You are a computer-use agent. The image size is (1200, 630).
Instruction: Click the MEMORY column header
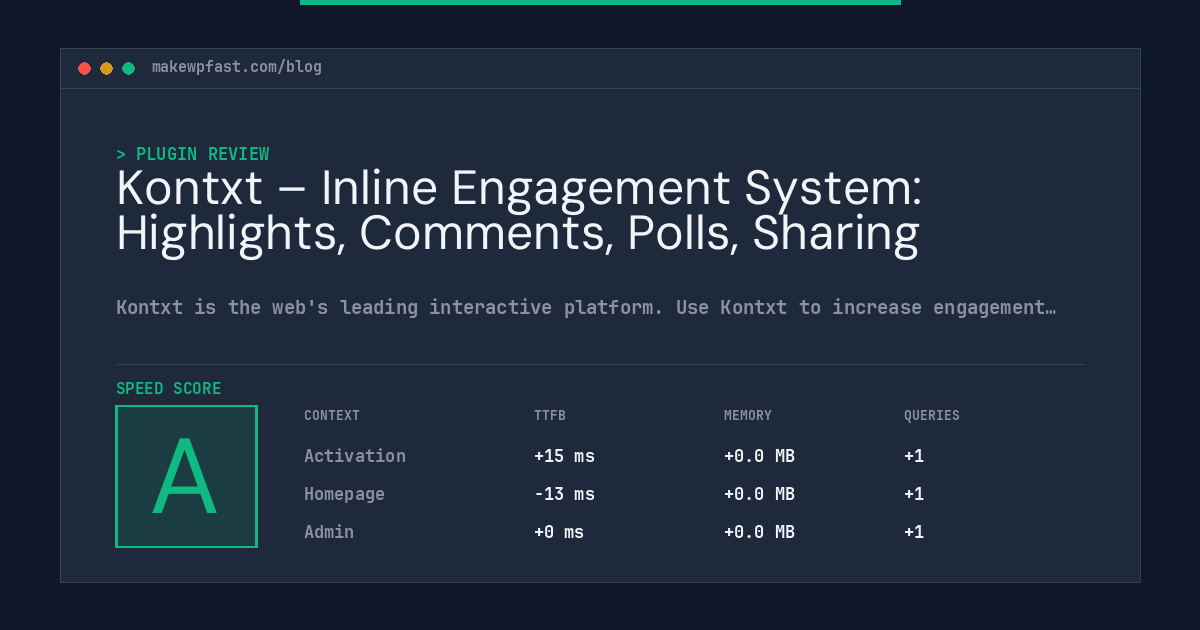[748, 415]
